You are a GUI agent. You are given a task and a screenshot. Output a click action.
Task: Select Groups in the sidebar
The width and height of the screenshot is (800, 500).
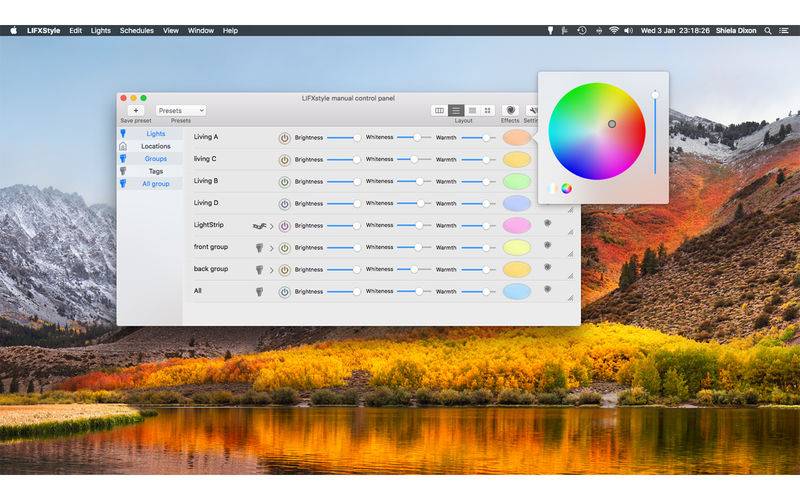[x=156, y=159]
